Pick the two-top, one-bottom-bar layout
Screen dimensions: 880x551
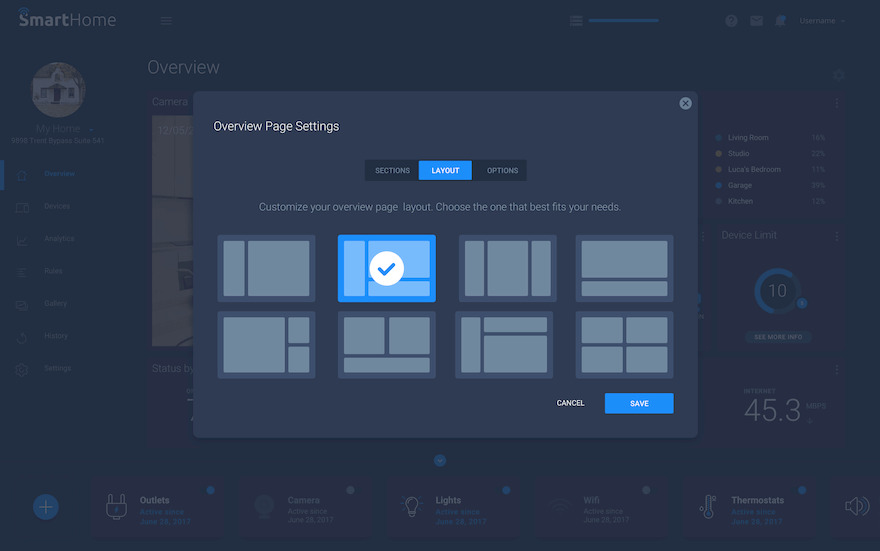387,345
